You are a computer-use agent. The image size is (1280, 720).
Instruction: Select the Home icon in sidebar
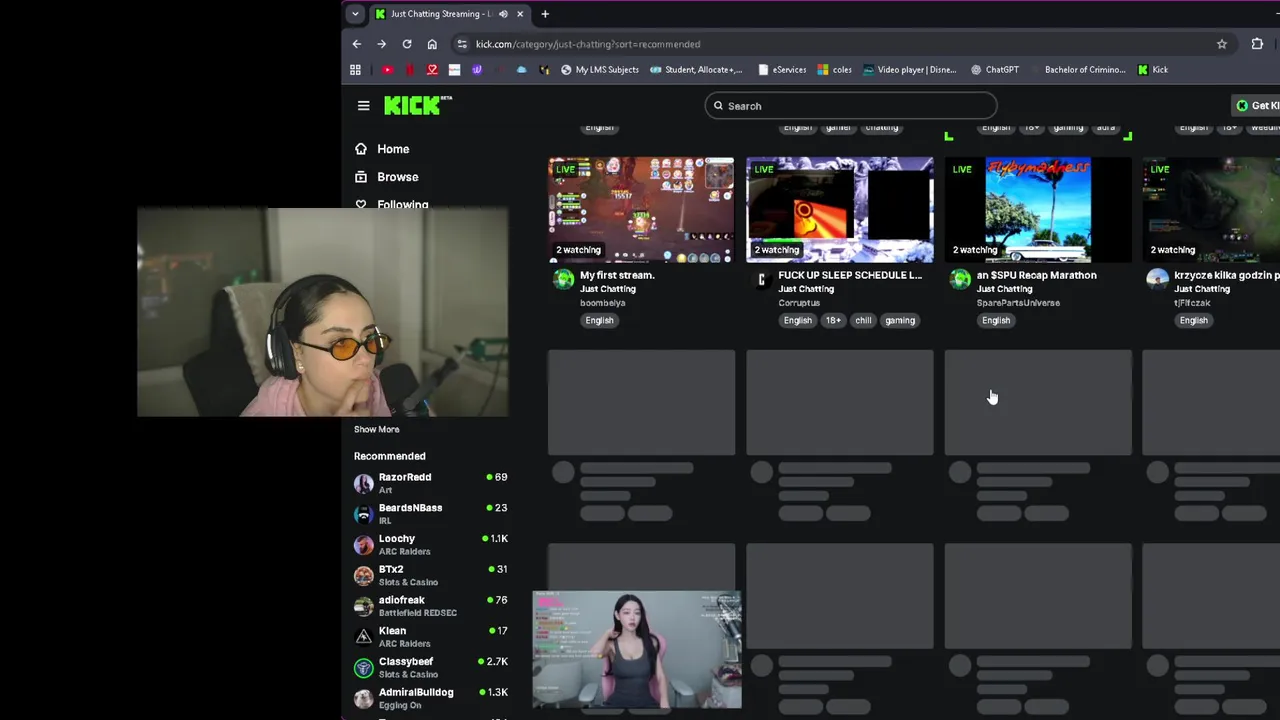[361, 149]
